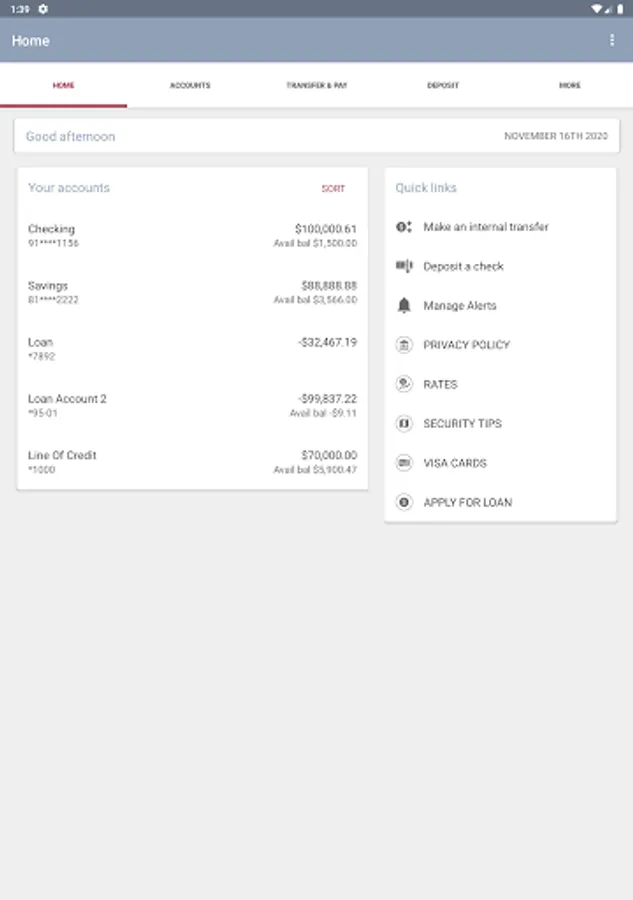
Task: Open the More tab
Action: tap(569, 85)
